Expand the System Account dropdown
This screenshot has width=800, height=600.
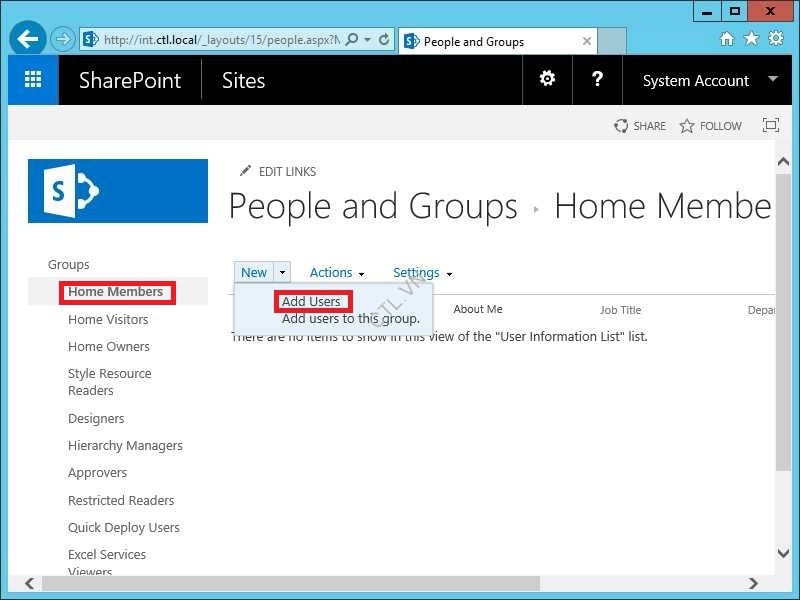click(x=772, y=80)
